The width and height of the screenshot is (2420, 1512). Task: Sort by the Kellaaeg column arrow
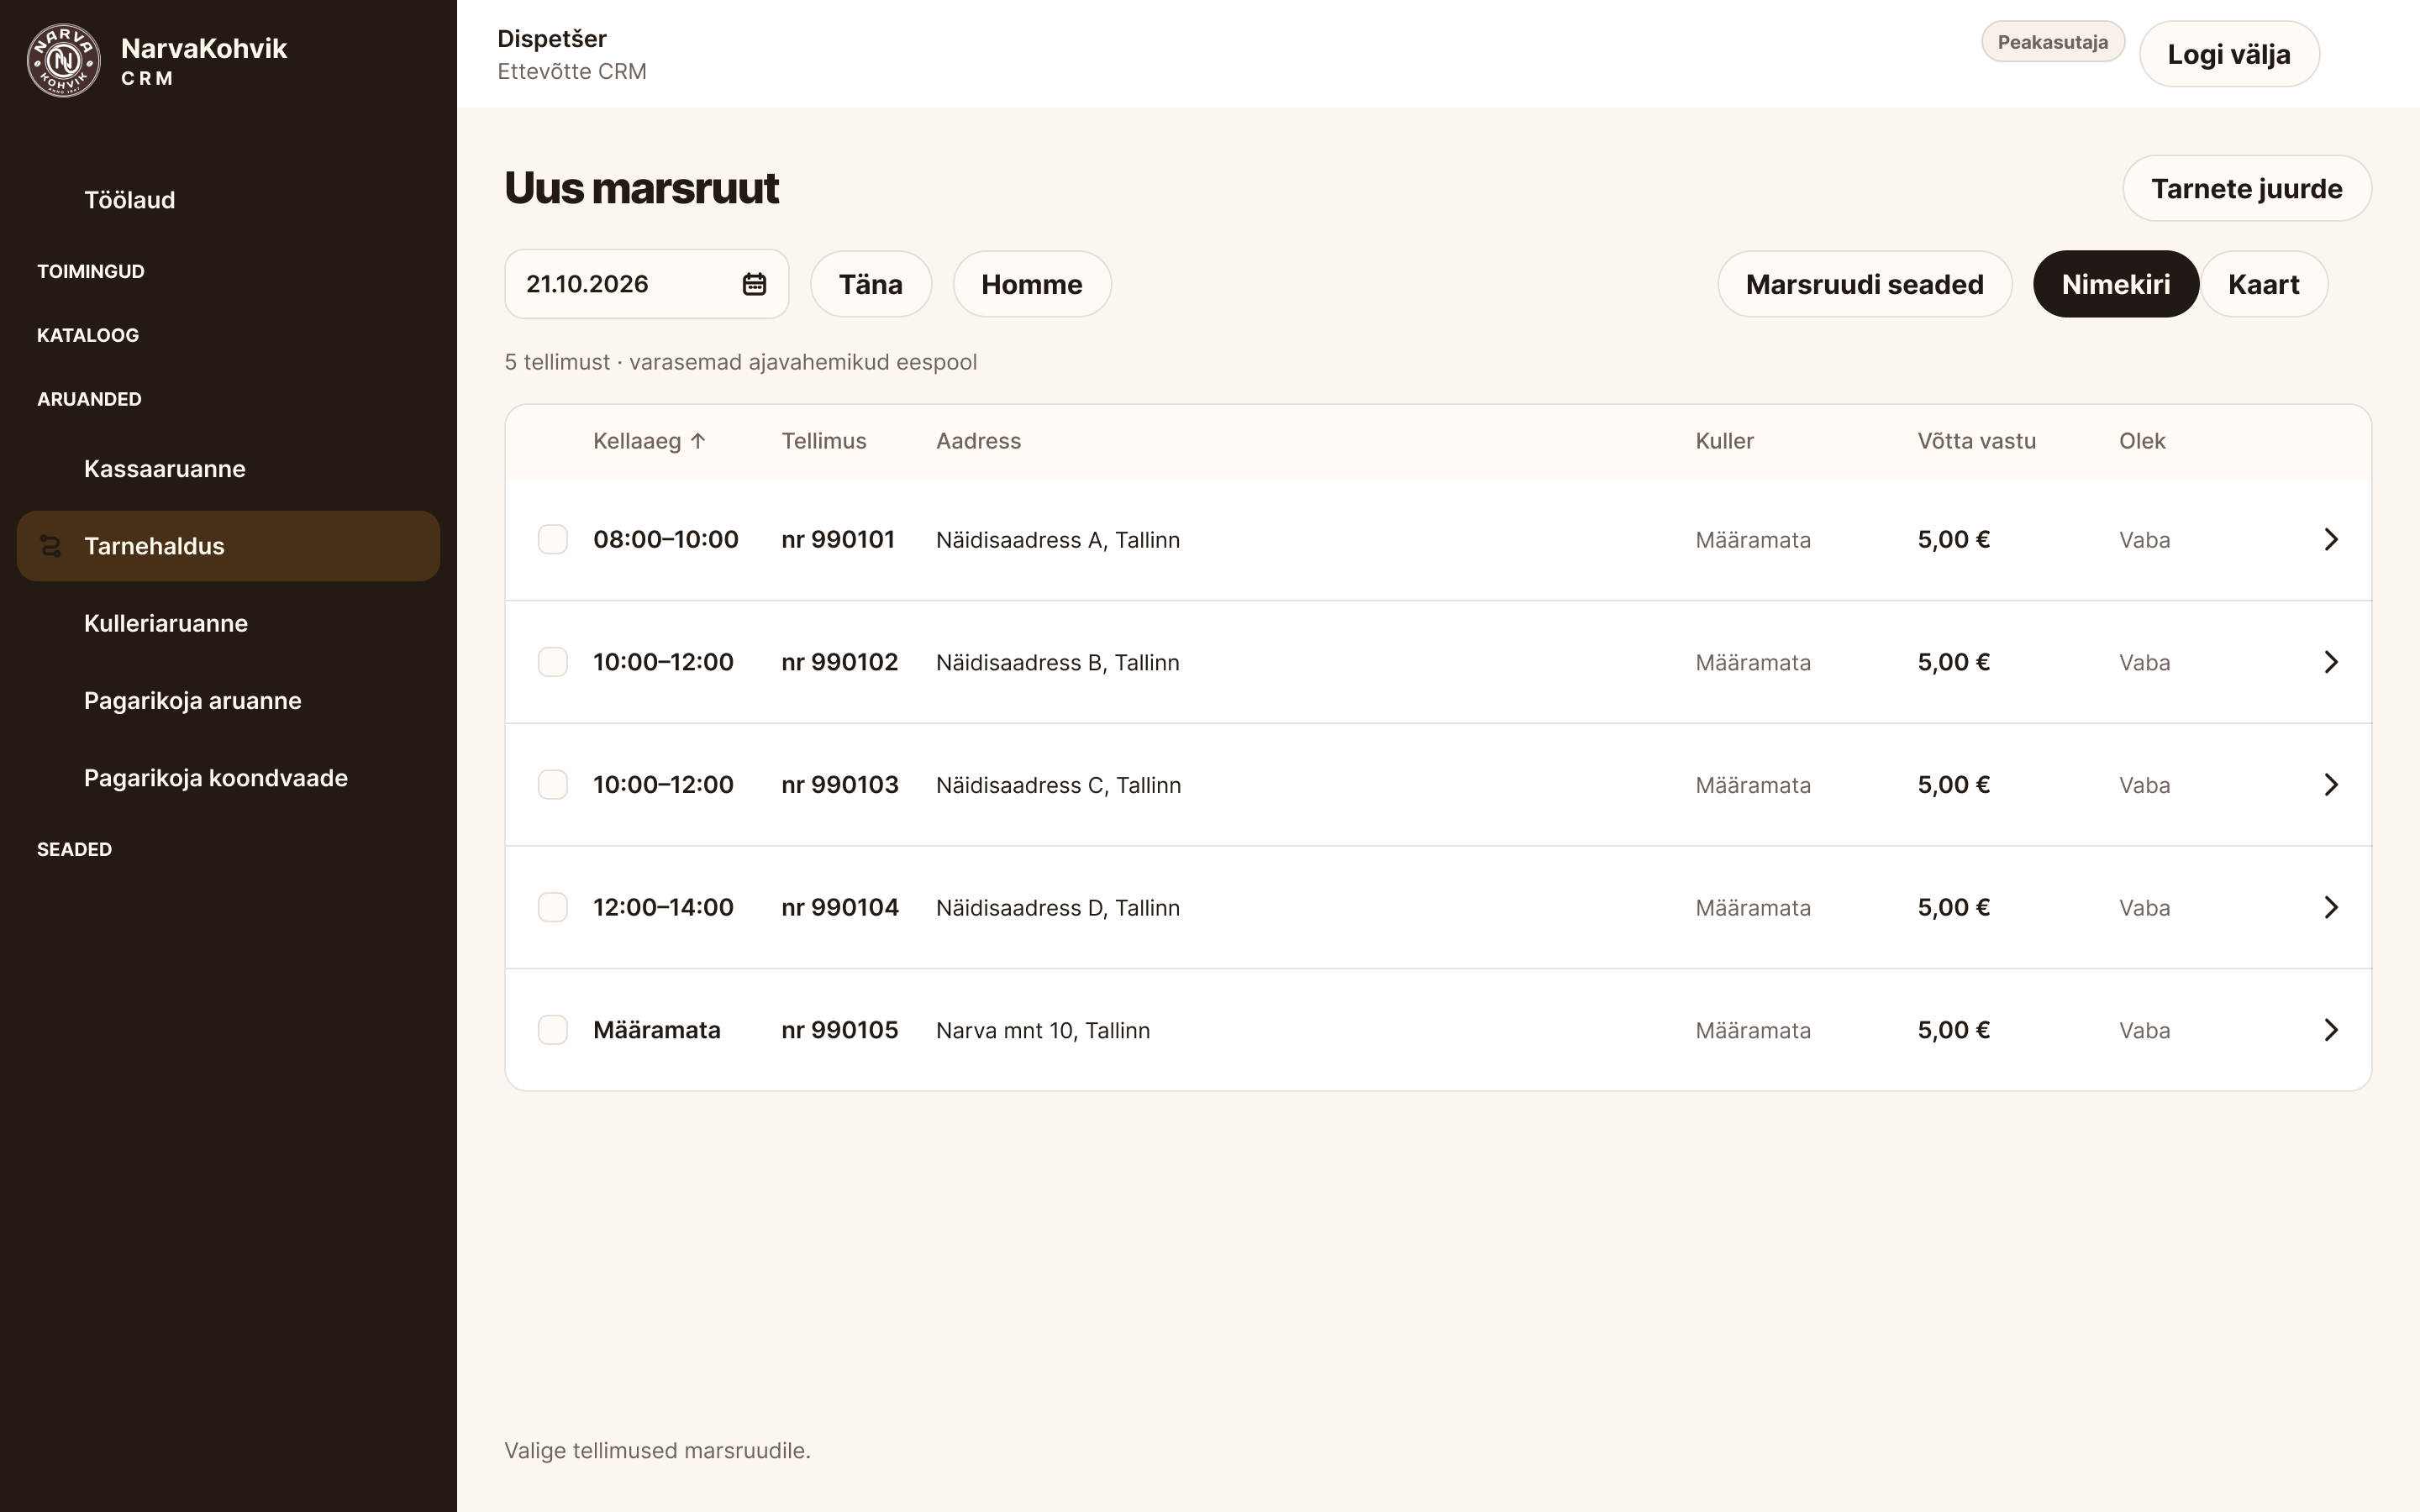pyautogui.click(x=698, y=441)
